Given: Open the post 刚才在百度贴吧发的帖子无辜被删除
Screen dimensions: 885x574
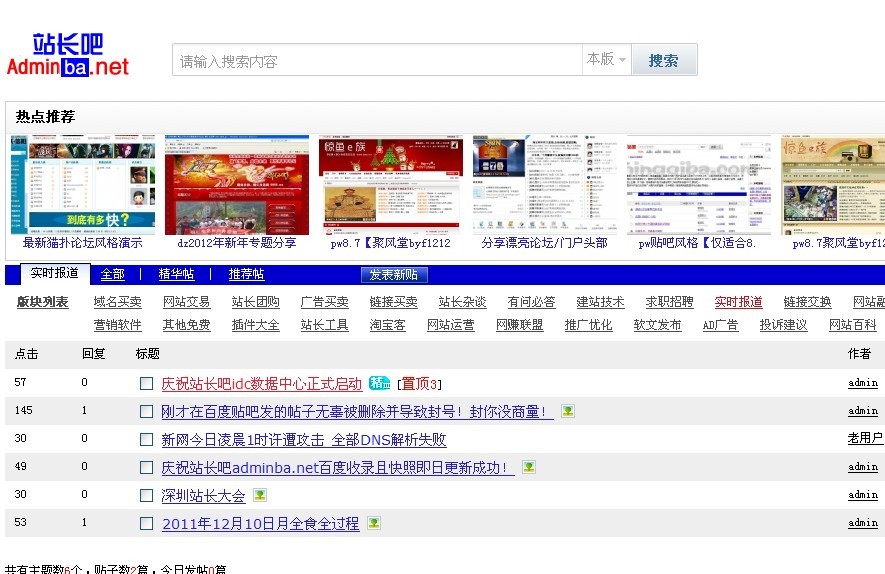Looking at the screenshot, I should click(x=357, y=411).
